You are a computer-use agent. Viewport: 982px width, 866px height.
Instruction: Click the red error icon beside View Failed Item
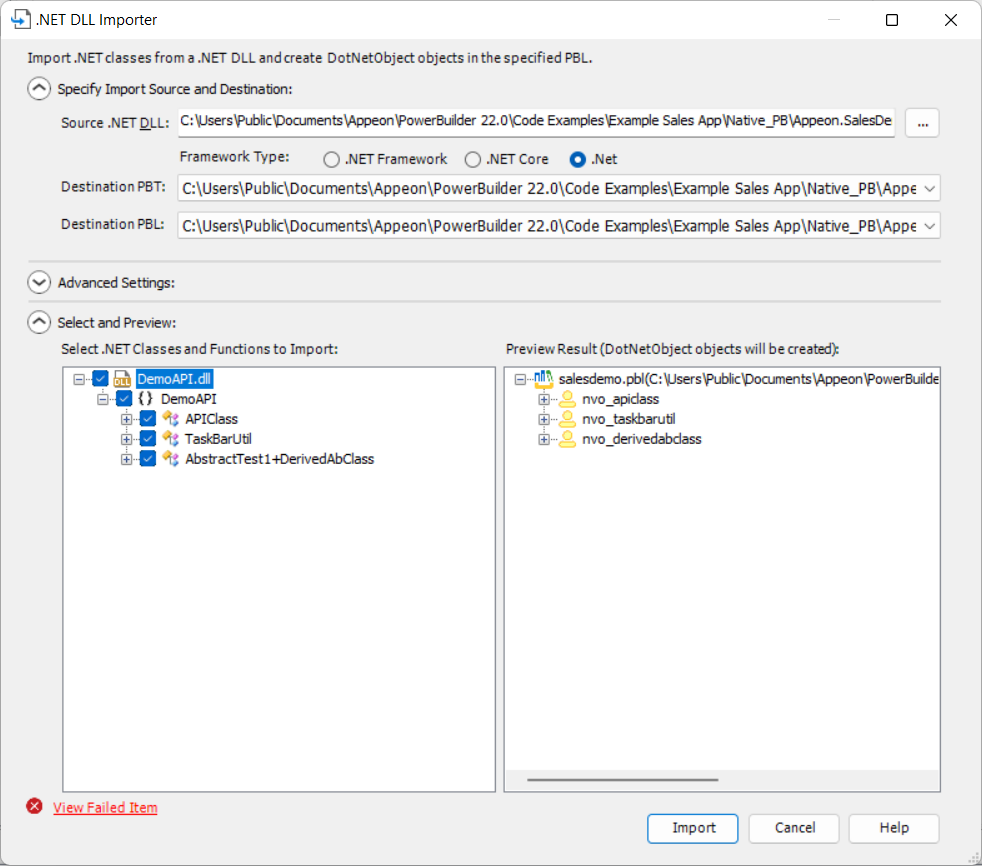(36, 807)
